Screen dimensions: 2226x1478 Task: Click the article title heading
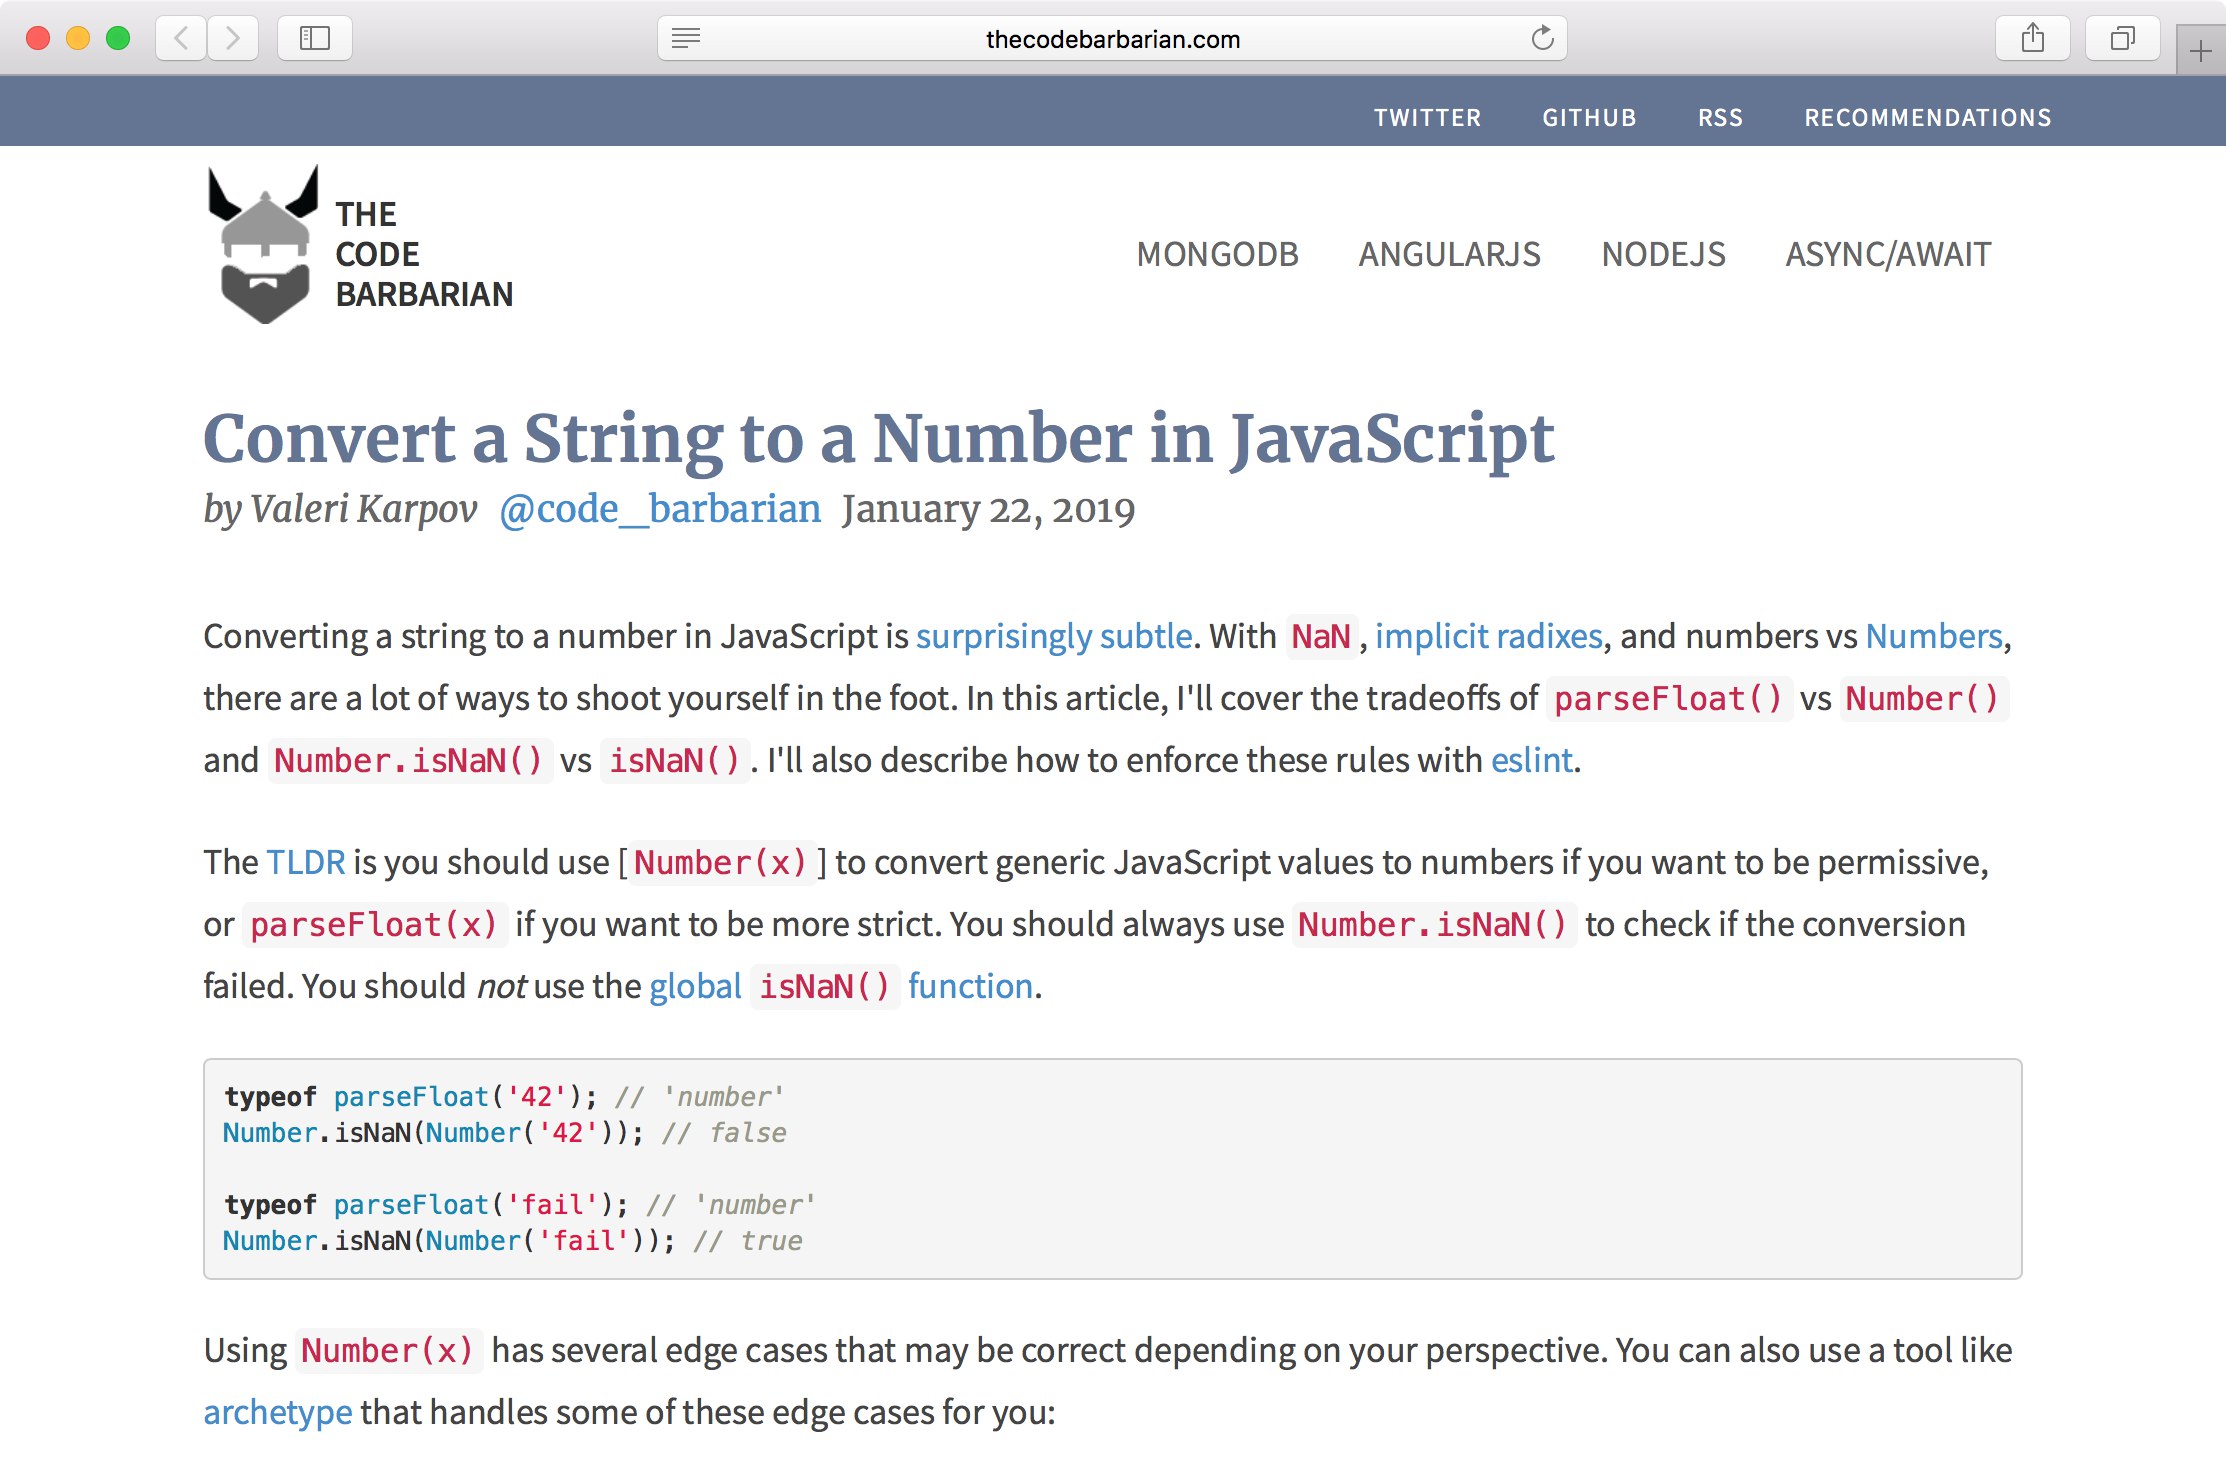tap(878, 438)
